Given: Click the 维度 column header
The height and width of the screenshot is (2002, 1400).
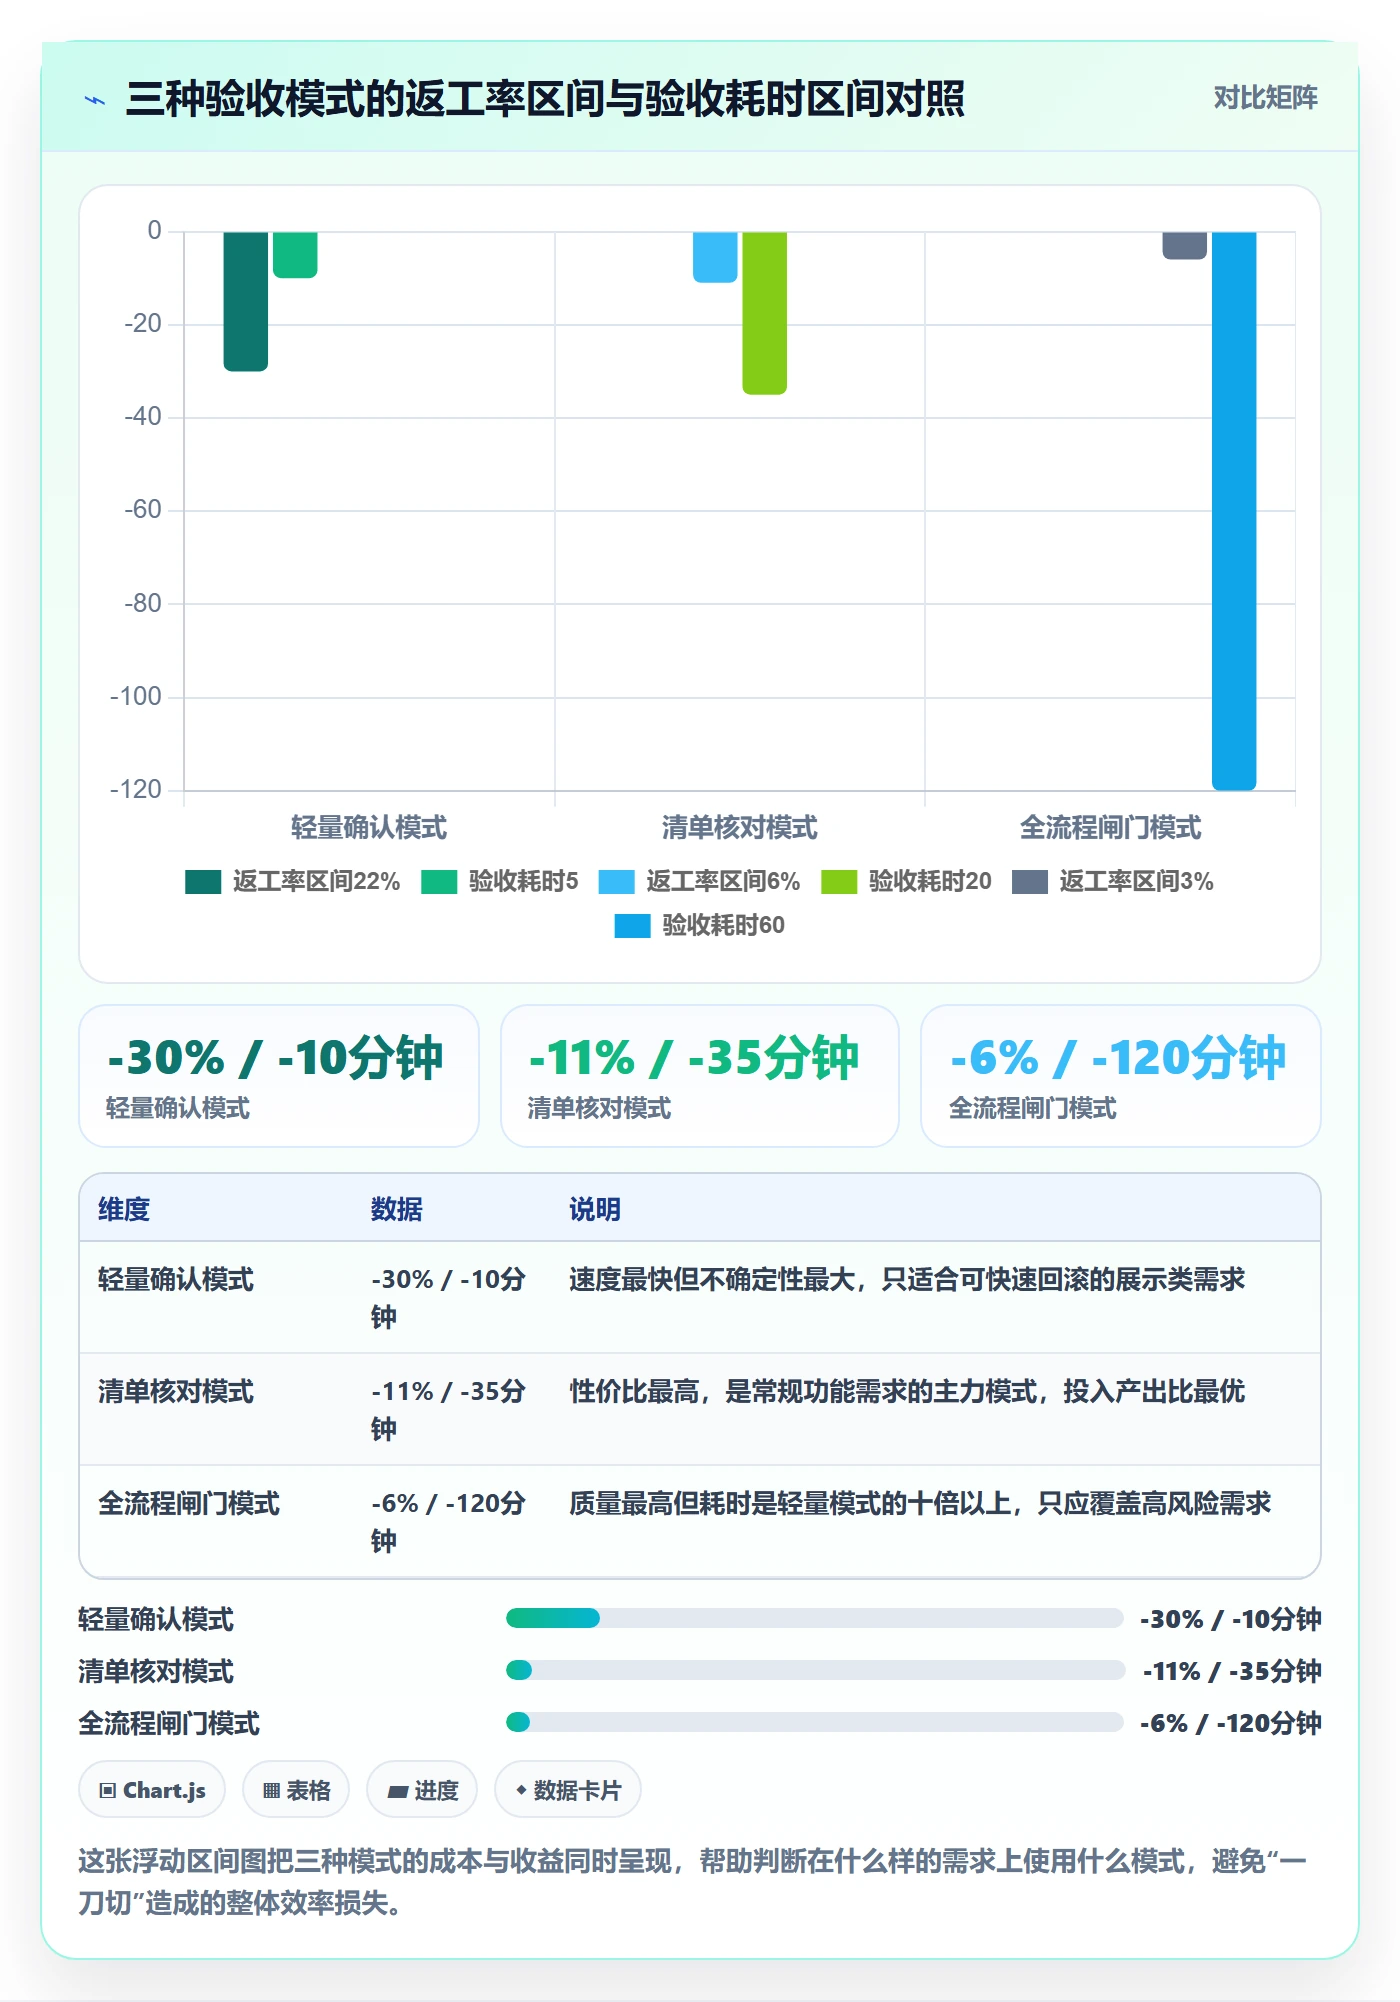Looking at the screenshot, I should click(x=124, y=1209).
